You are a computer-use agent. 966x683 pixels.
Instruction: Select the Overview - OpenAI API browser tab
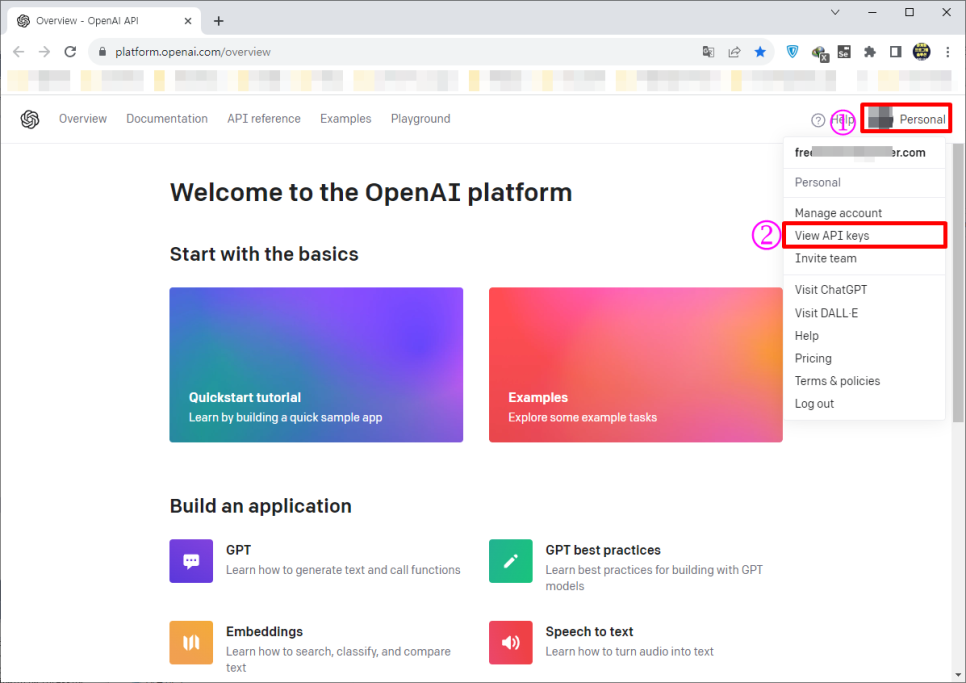click(x=105, y=21)
